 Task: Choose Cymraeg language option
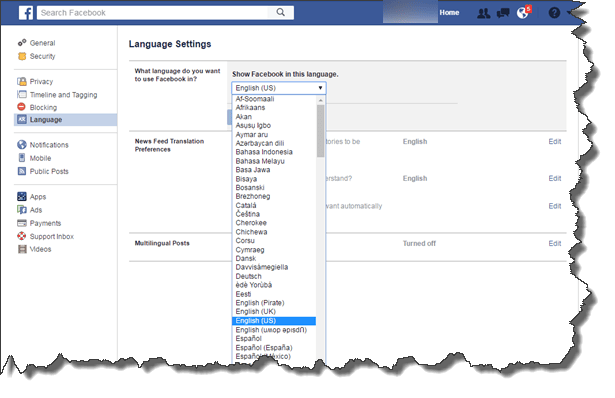pos(274,250)
